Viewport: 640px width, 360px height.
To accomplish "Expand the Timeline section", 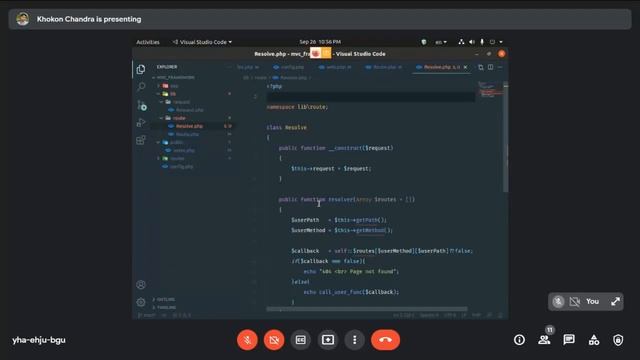I will [165, 307].
